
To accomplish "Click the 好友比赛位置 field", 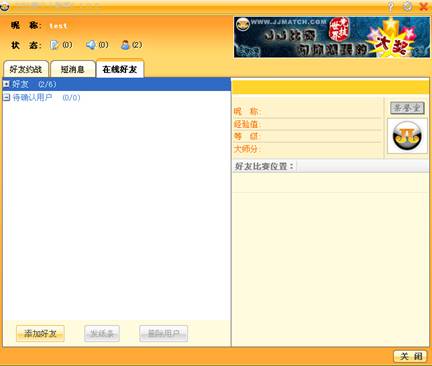I will click(x=363, y=166).
